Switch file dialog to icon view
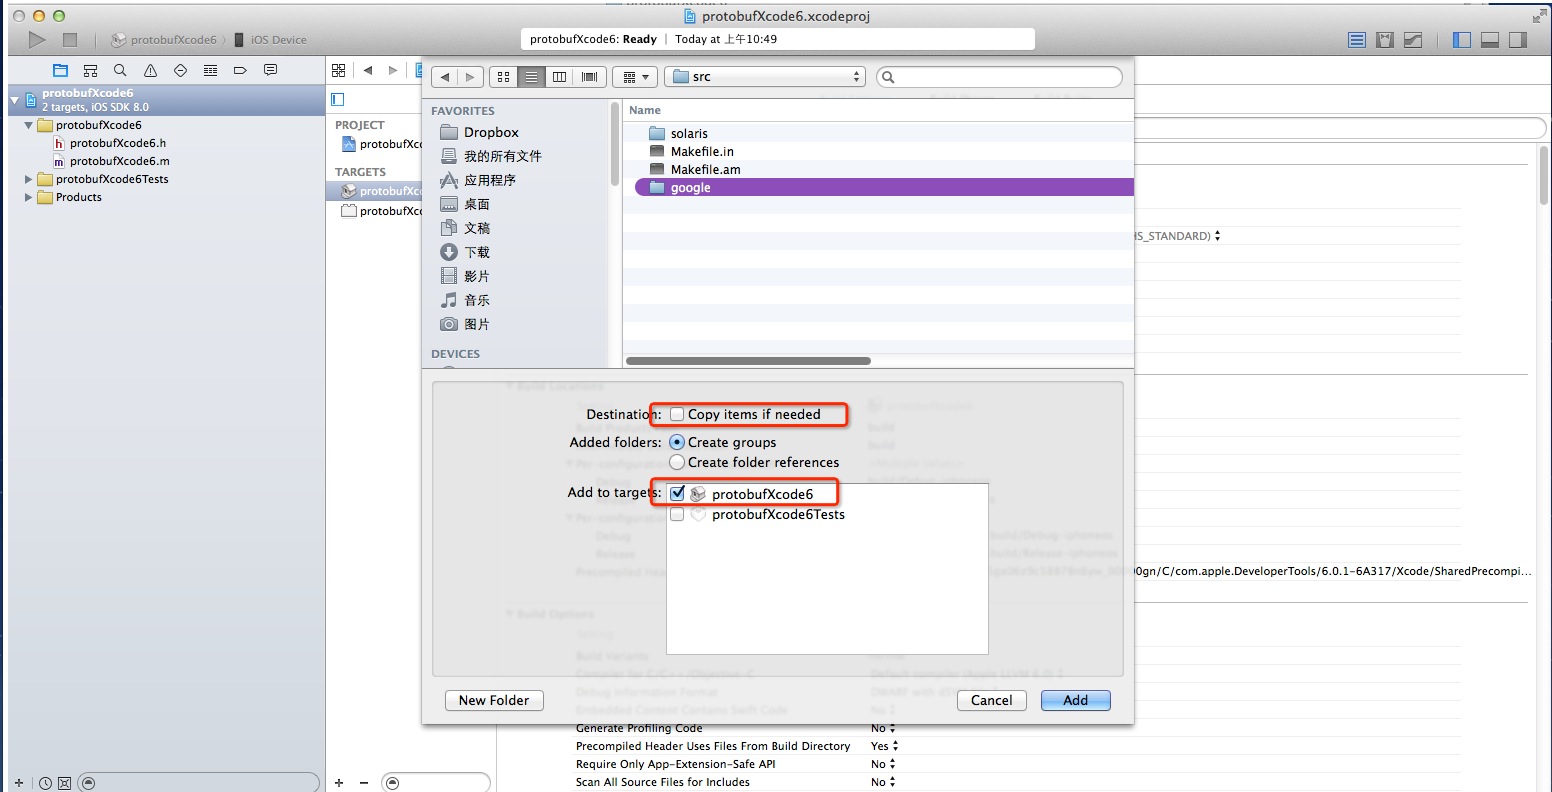The image size is (1552, 792). click(x=504, y=77)
